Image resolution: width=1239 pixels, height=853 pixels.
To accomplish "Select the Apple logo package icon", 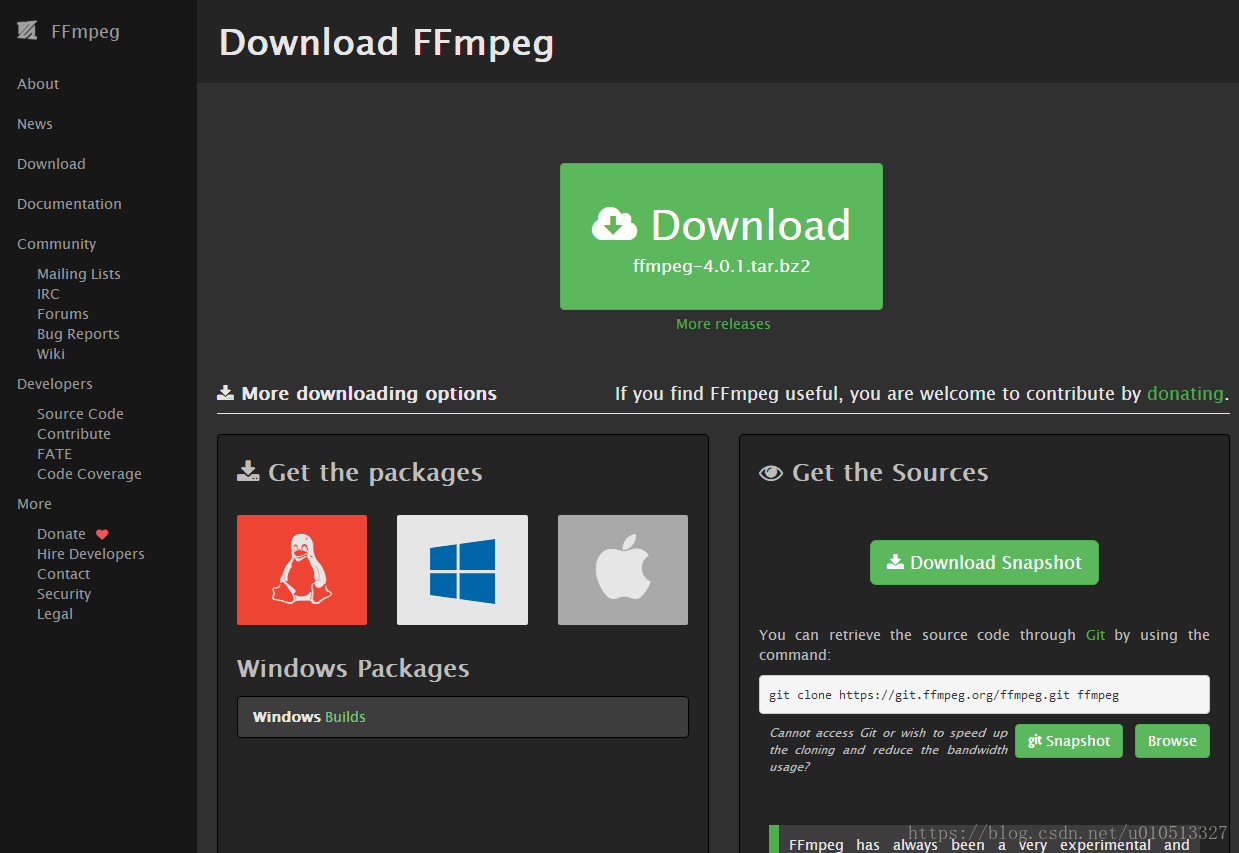I will pos(622,570).
